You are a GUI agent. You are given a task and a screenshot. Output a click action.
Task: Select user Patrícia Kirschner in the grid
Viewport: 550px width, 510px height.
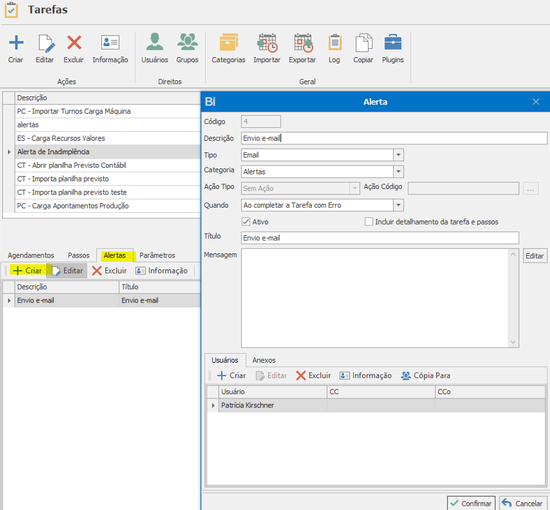(x=273, y=405)
